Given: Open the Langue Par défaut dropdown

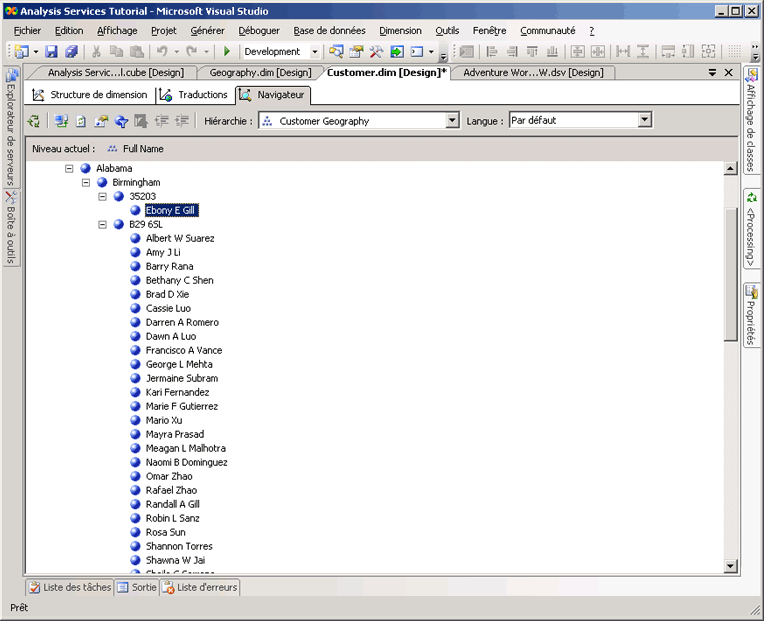Looking at the screenshot, I should tap(645, 120).
